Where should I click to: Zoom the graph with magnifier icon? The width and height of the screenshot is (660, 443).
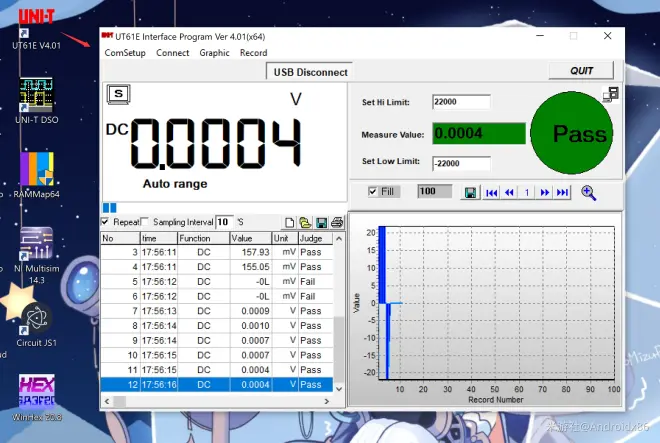coord(588,192)
